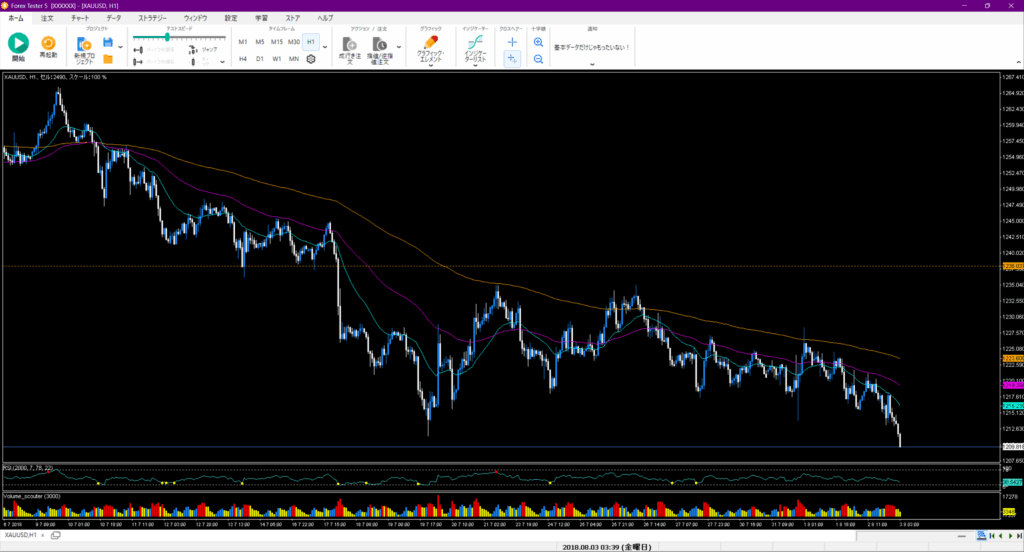The height and width of the screenshot is (552, 1024).
Task: Click the blue save project icon
Action: point(108,43)
